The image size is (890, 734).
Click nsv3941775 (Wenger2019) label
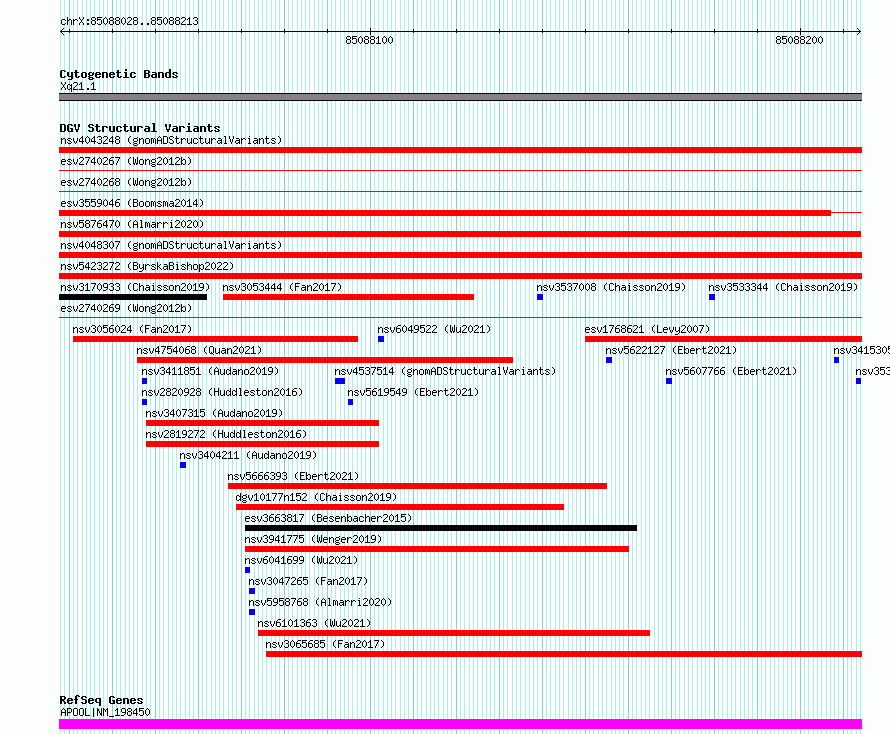313,539
